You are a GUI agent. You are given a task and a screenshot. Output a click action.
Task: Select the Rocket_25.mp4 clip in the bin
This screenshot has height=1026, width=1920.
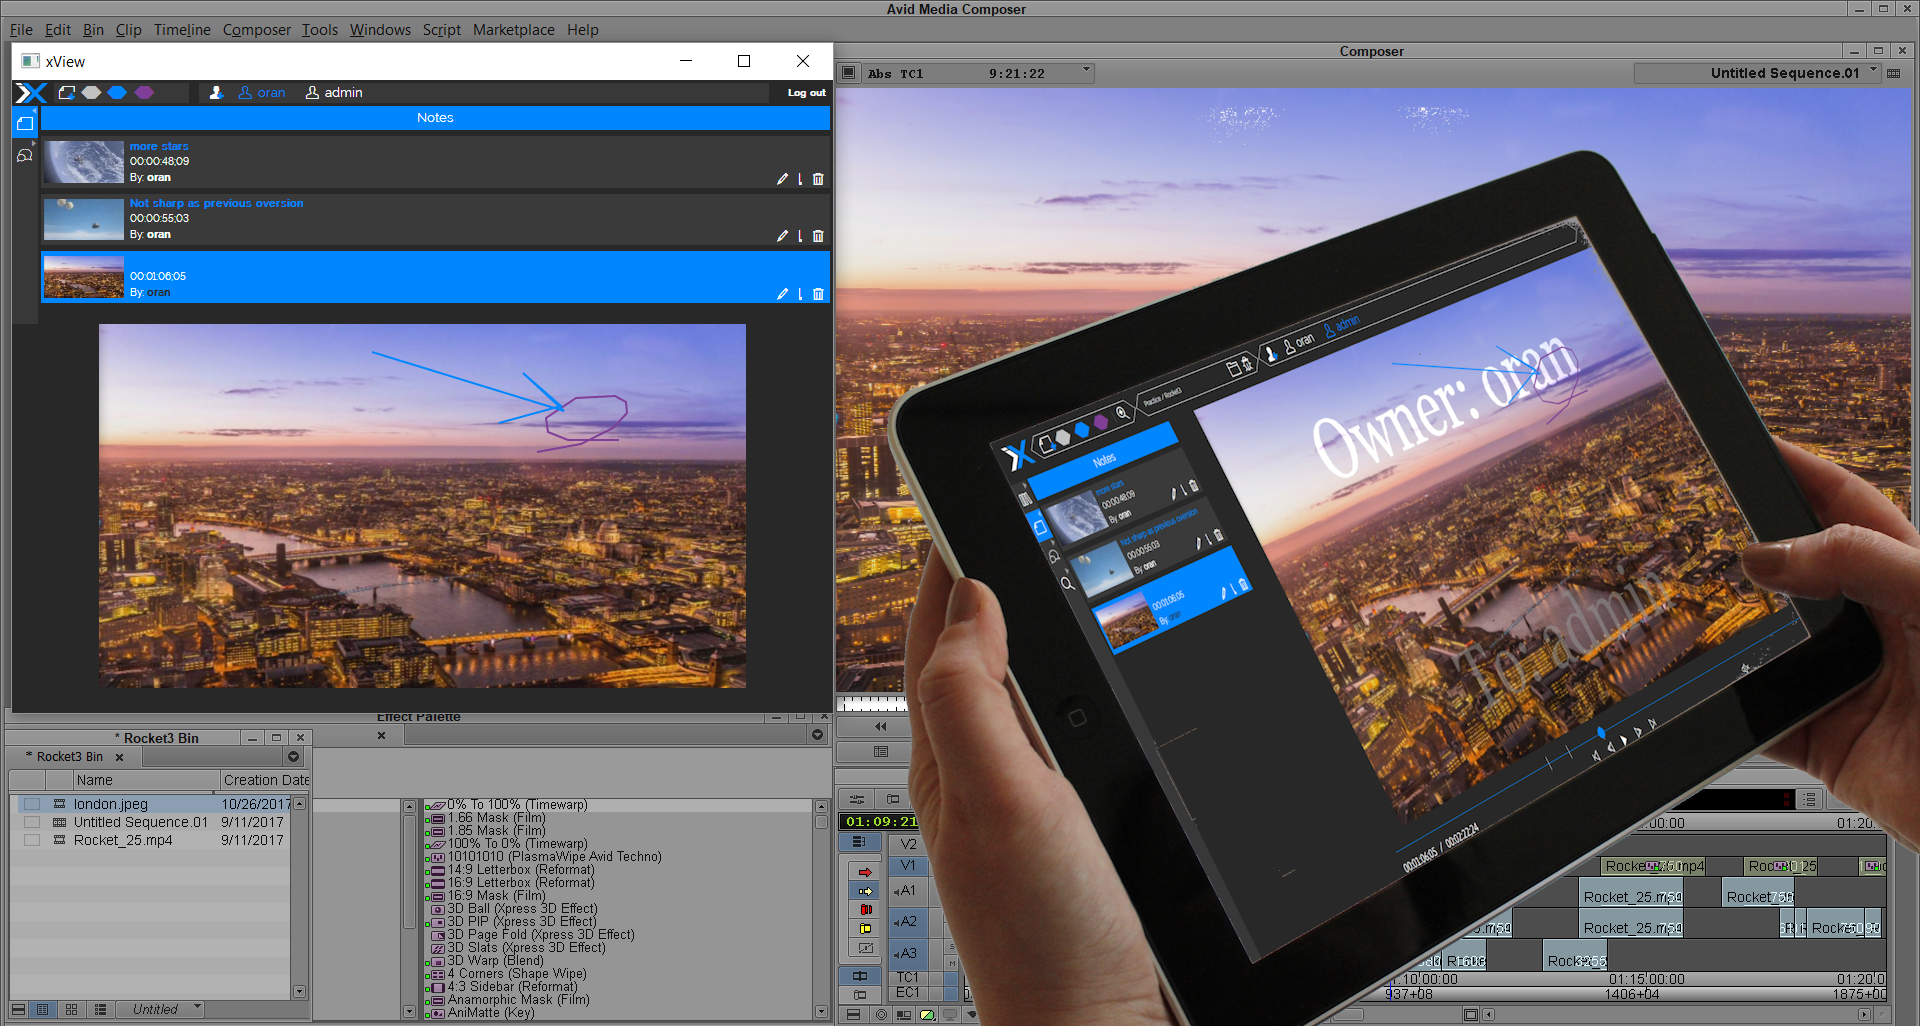coord(123,840)
